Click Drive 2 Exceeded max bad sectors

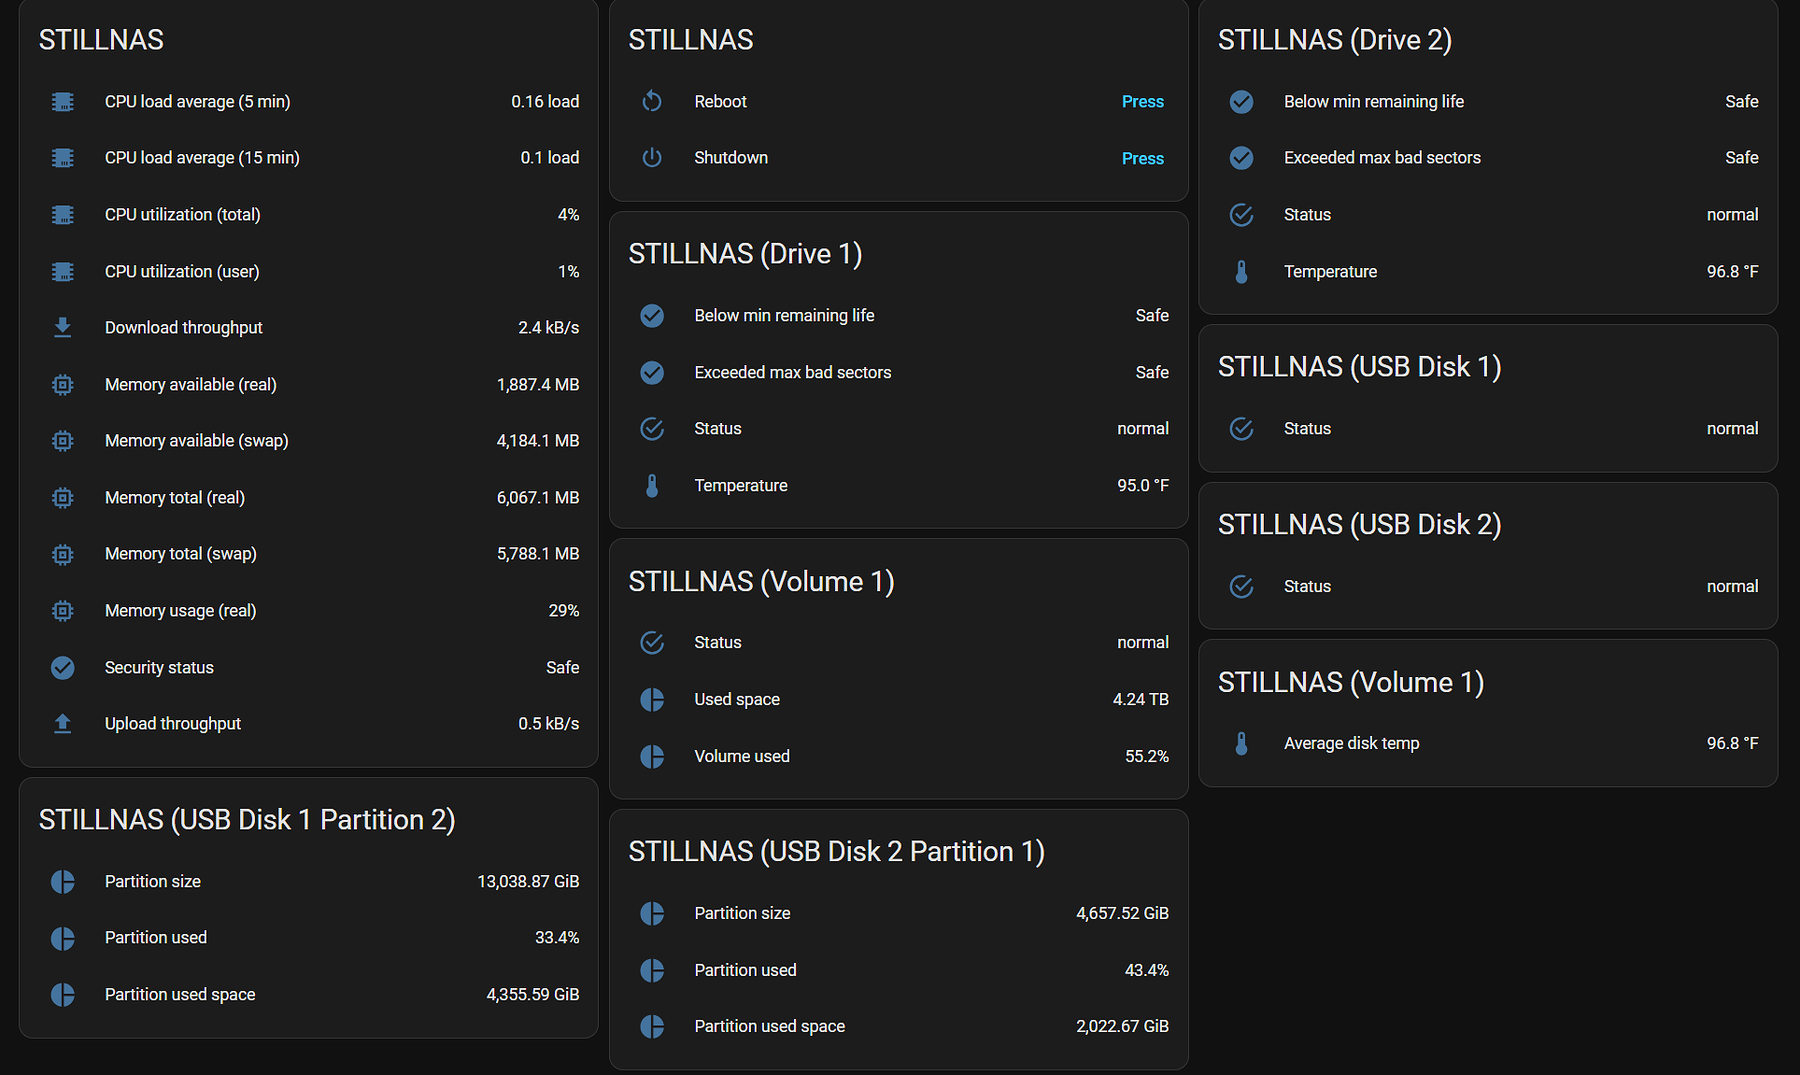pyautogui.click(x=1382, y=158)
